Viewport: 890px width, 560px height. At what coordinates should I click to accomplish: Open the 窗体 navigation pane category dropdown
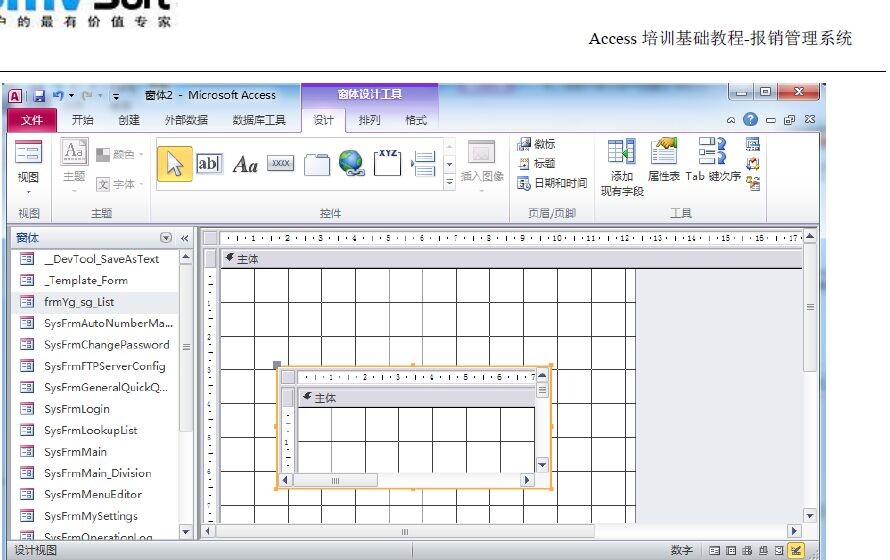(x=166, y=238)
